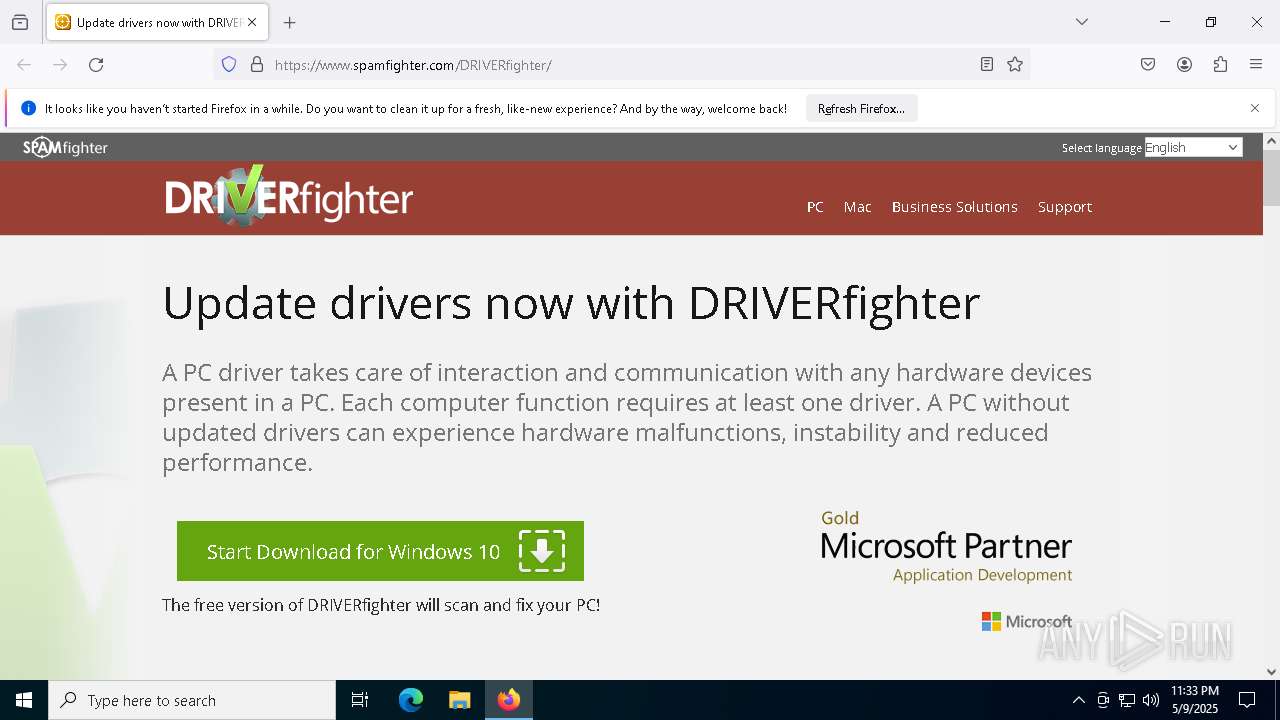Launch Microsoft Edge from taskbar
This screenshot has height=720, width=1280.
pyautogui.click(x=411, y=700)
